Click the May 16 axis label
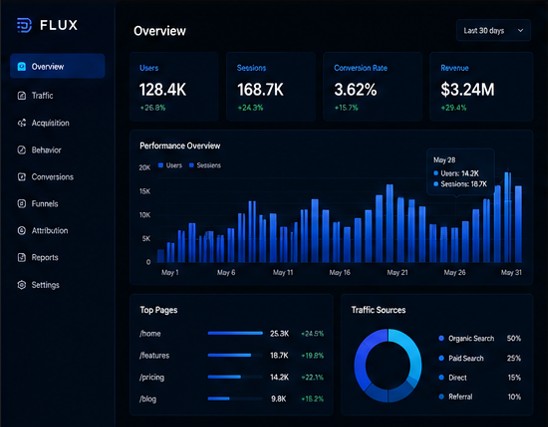548x427 pixels. coord(340,272)
